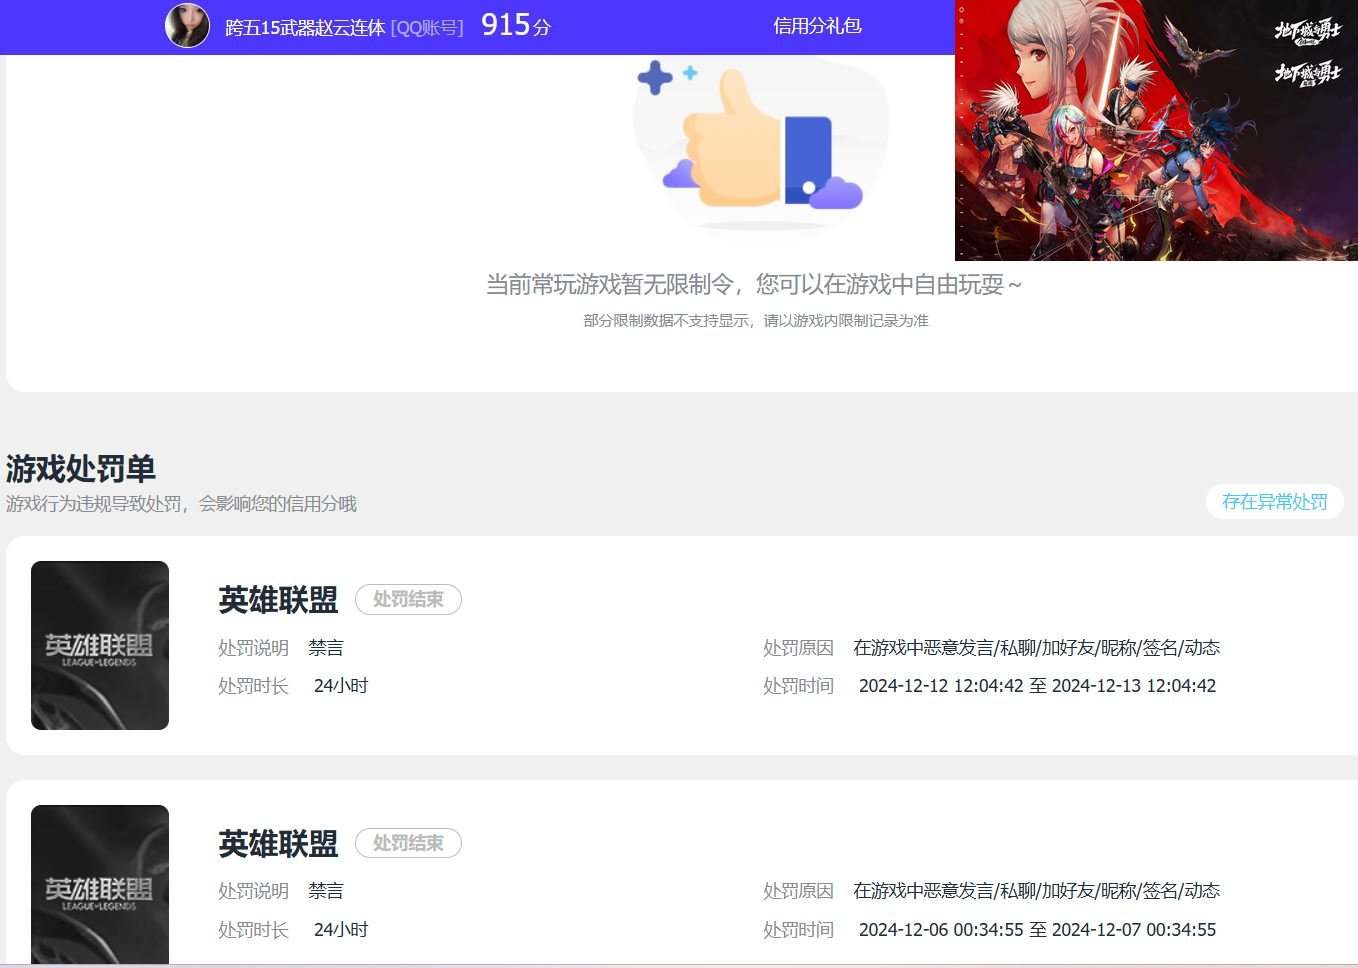Click 禁言 in the 2024-12-06 penalty card
The image size is (1358, 968).
(326, 891)
